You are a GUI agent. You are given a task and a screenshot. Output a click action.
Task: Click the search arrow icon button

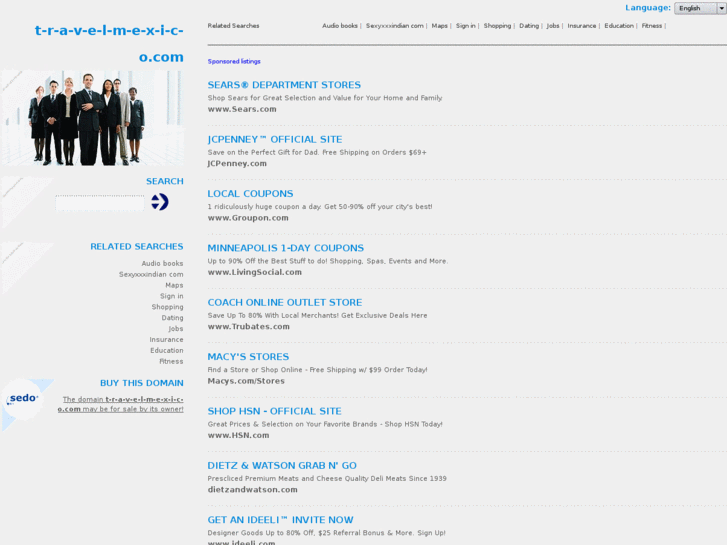click(160, 202)
